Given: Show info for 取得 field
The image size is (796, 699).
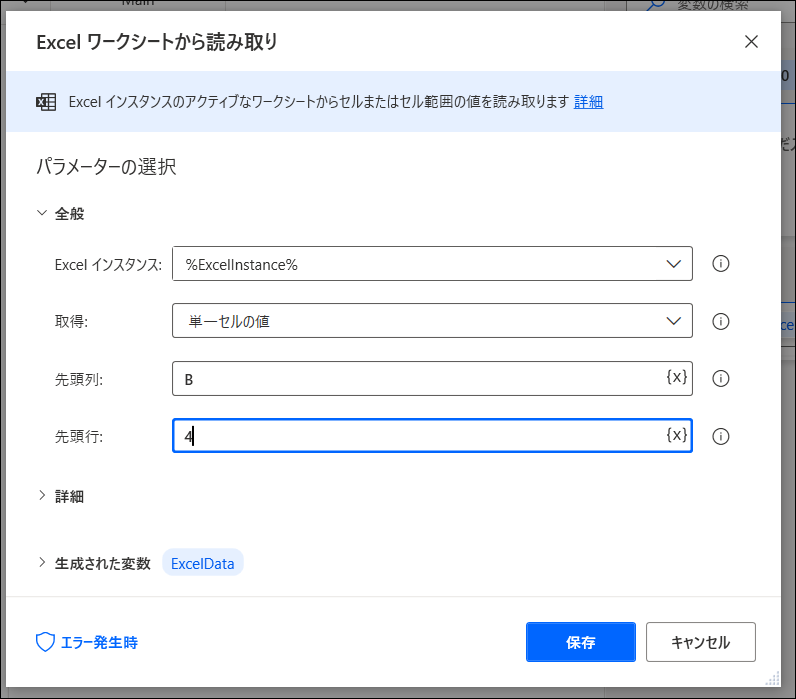Looking at the screenshot, I should (x=720, y=321).
